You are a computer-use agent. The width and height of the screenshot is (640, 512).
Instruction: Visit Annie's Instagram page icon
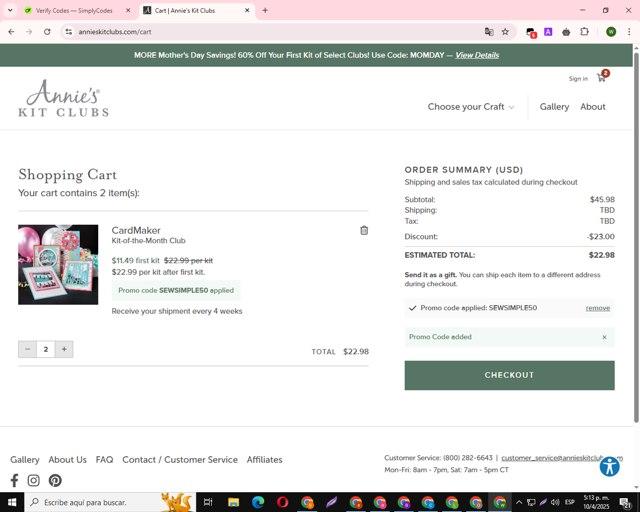point(33,481)
